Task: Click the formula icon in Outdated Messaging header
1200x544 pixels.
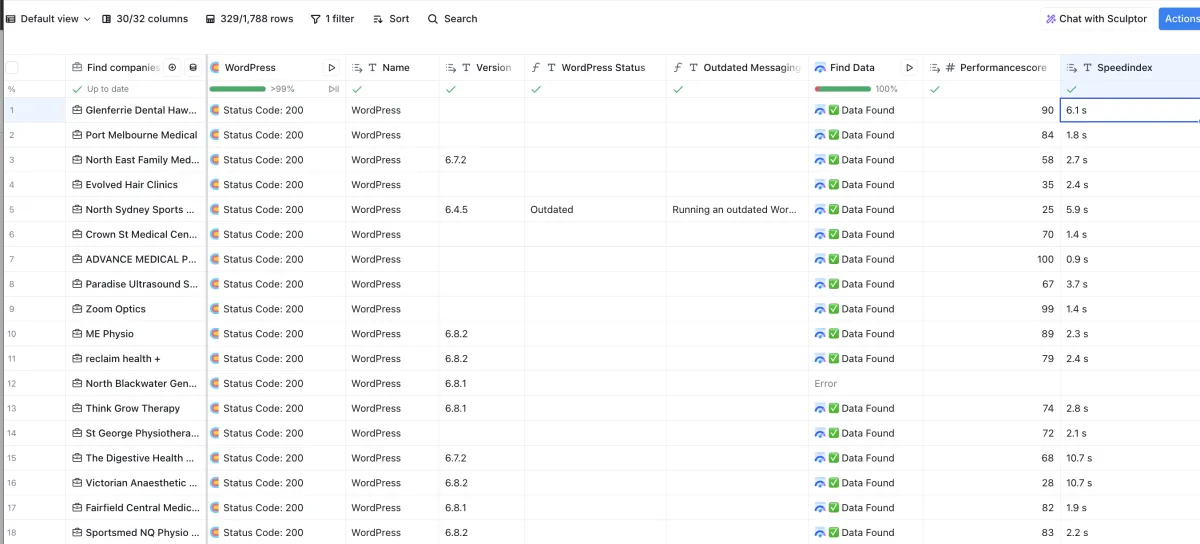Action: pos(678,68)
